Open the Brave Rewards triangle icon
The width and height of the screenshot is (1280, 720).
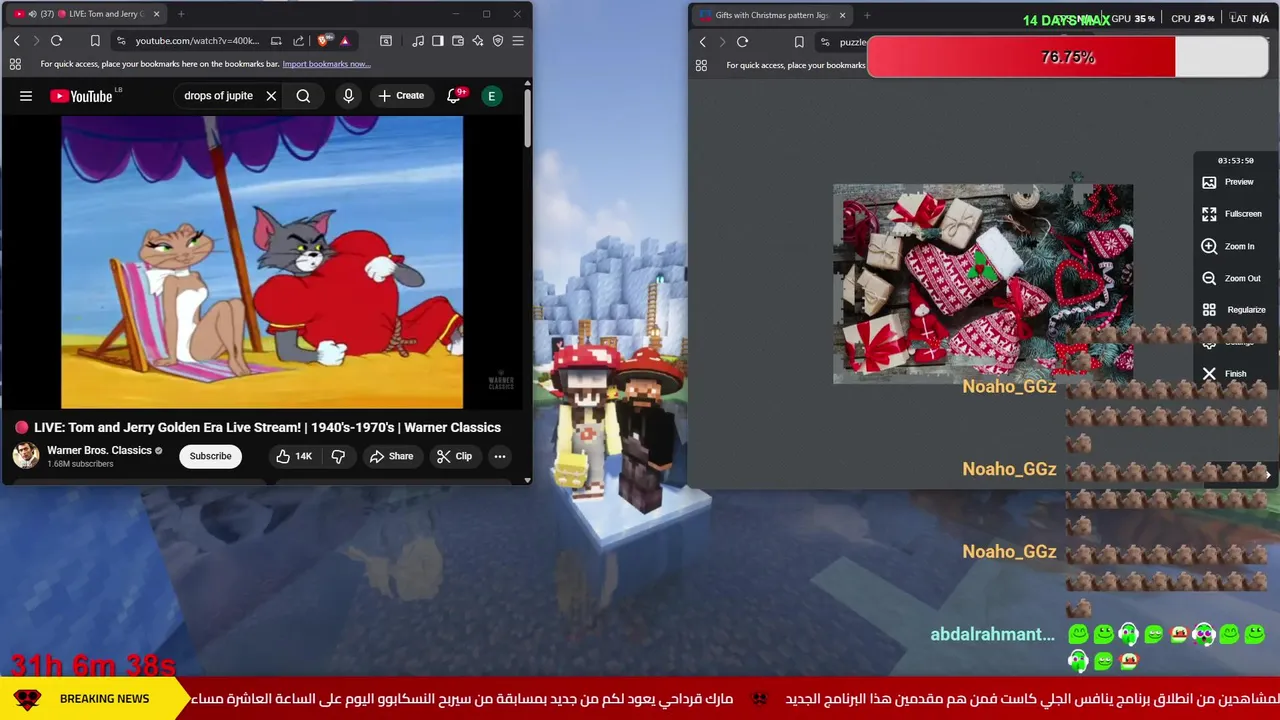(x=344, y=41)
